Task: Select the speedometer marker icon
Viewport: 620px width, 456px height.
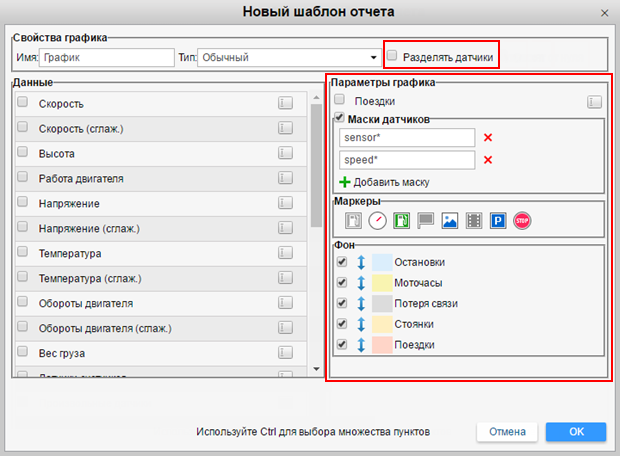Action: (377, 220)
